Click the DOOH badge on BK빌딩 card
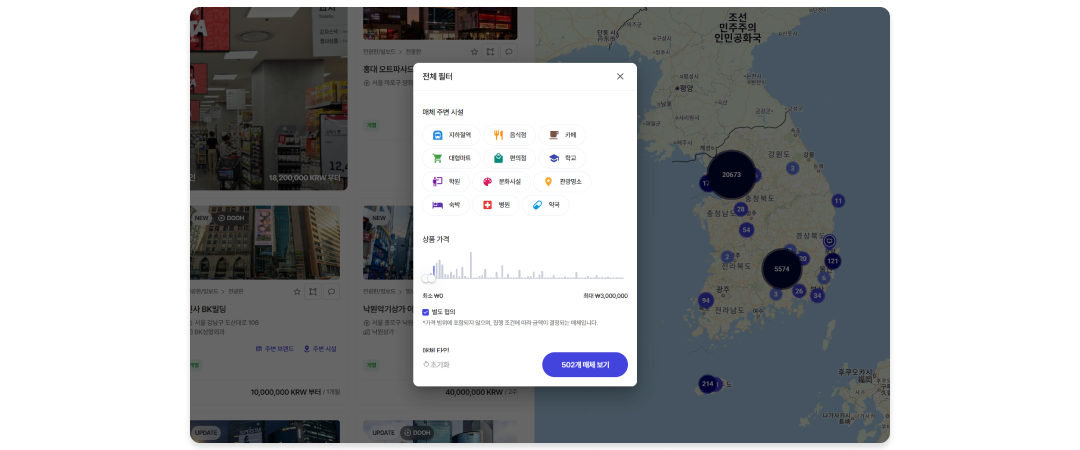Image resolution: width=1080 pixels, height=450 pixels. 231,218
